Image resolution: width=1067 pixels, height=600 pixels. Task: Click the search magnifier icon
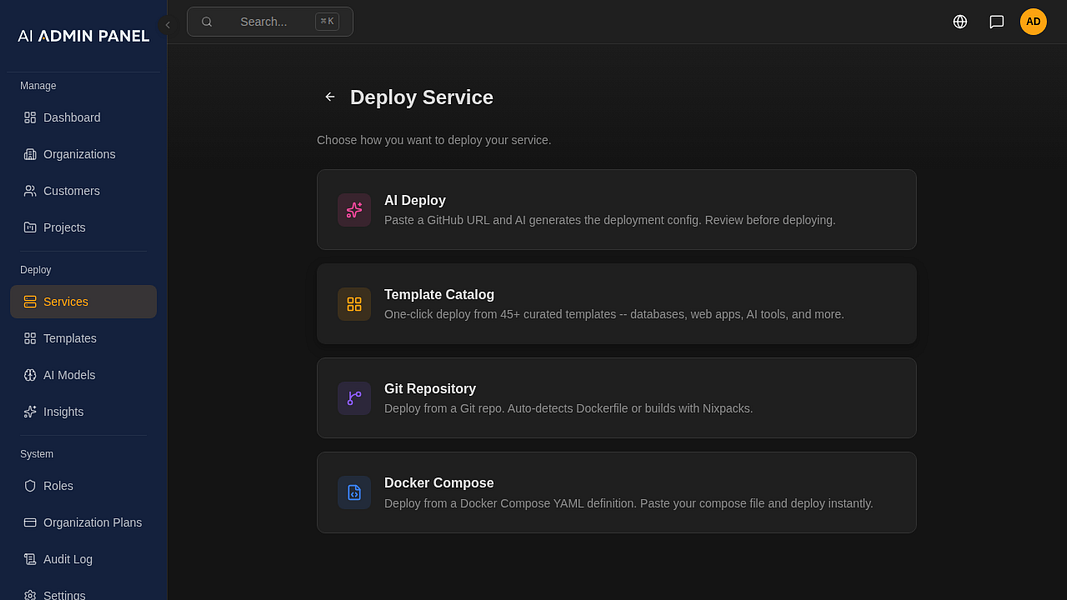click(207, 22)
